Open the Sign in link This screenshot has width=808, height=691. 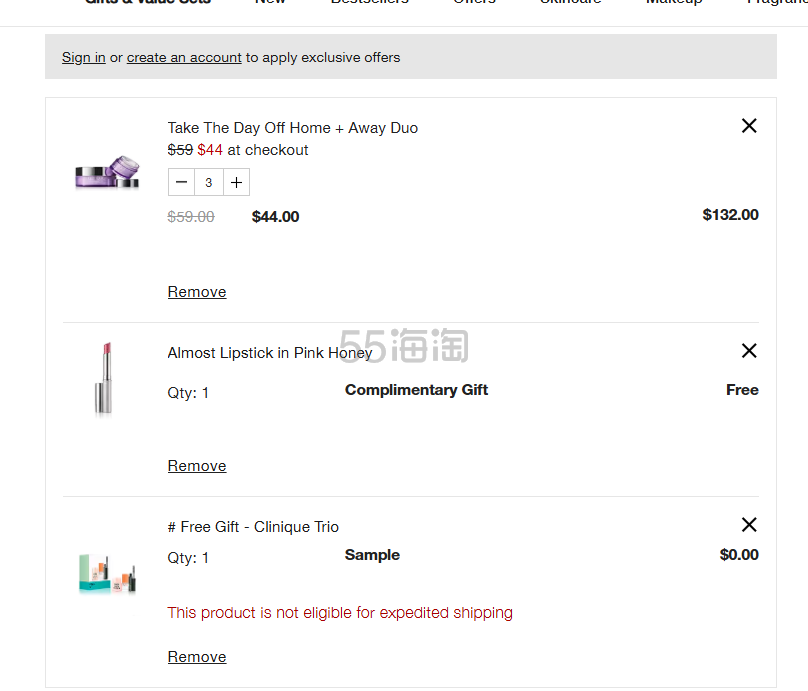(x=83, y=58)
